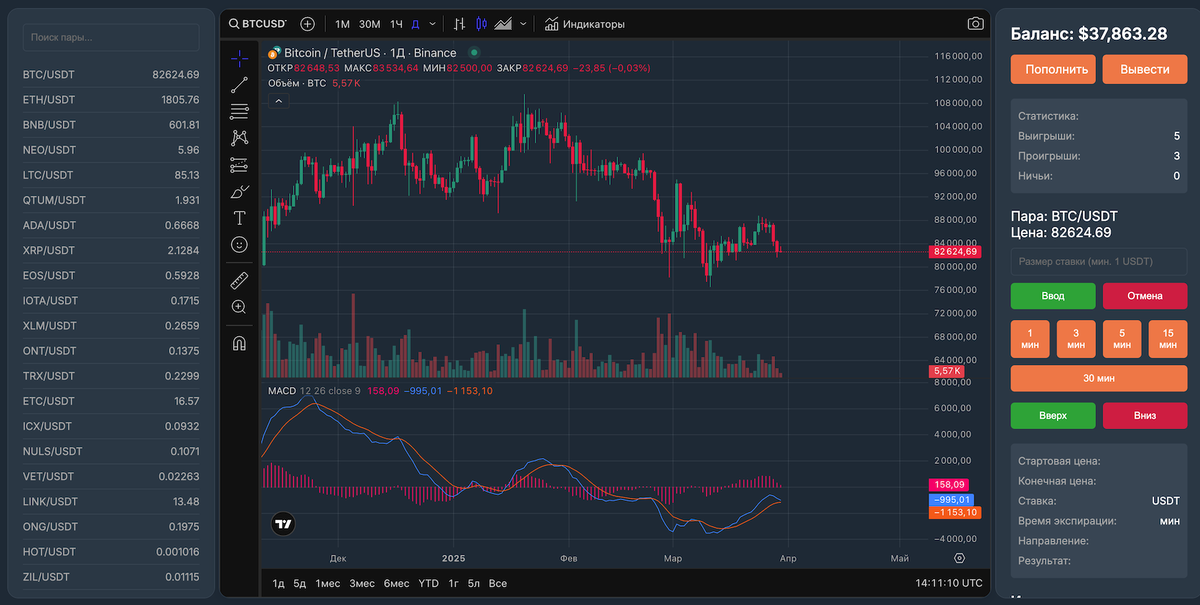Click the Вывести withdraw button

(1145, 69)
